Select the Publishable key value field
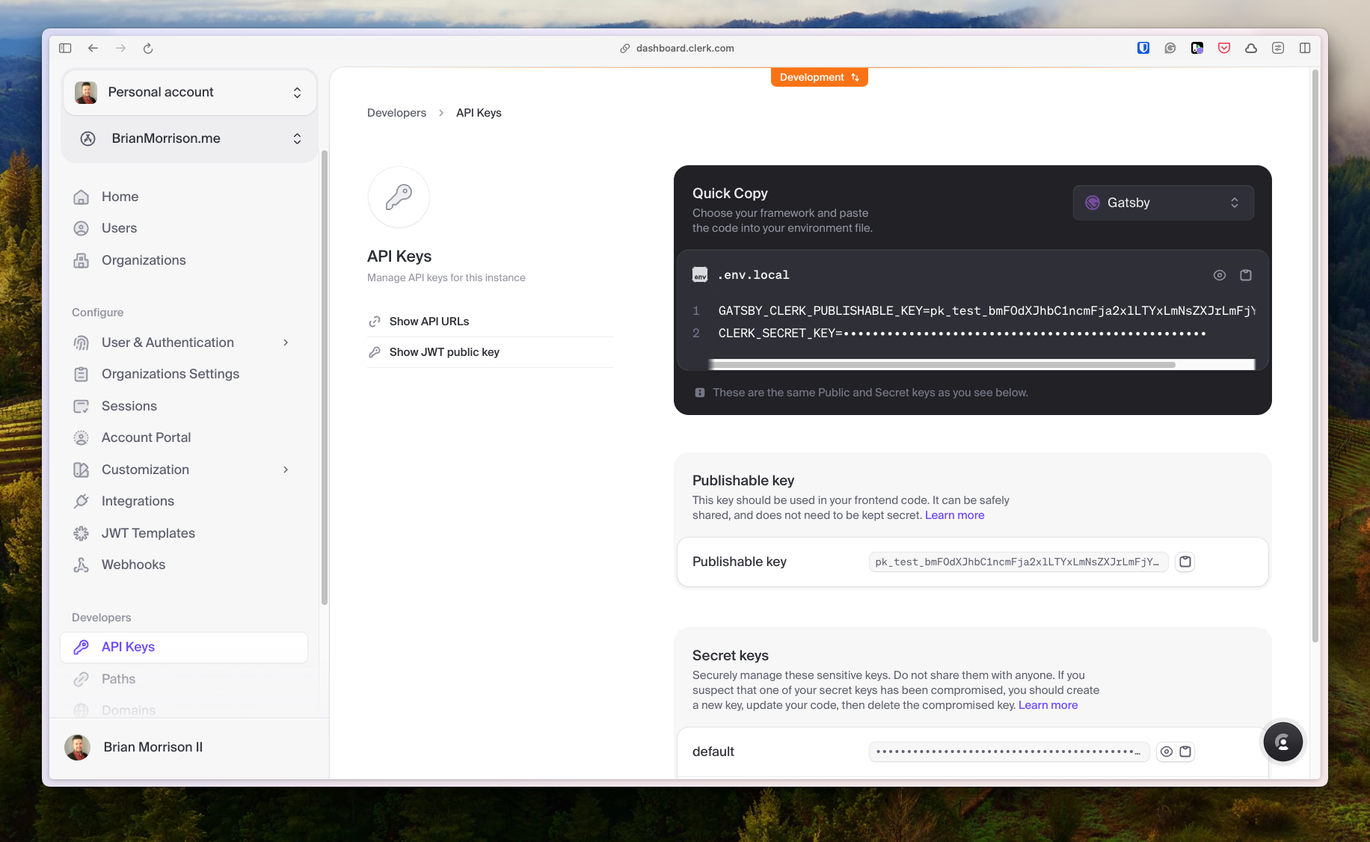Viewport: 1370px width, 842px height. tap(1018, 562)
